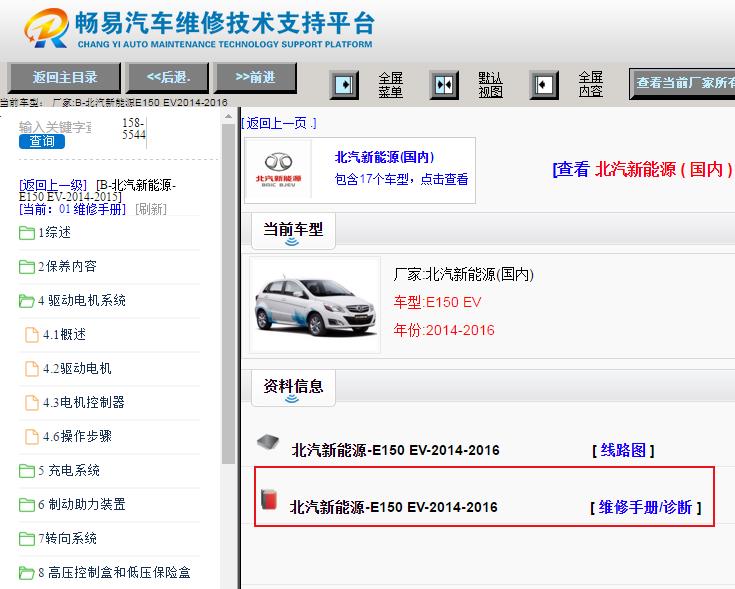Image resolution: width=735 pixels, height=589 pixels.
Task: Click the 全屏菜单 full-screen menu icon
Action: pyautogui.click(x=344, y=85)
